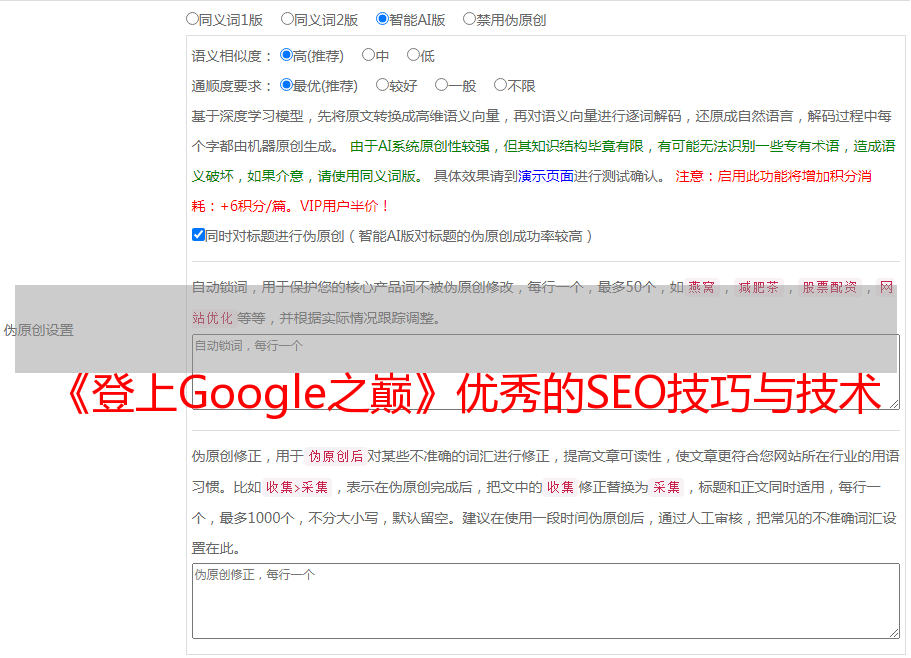Set 通顺度要求 to 最优(推荐)
This screenshot has height=658, width=911.
(x=286, y=85)
